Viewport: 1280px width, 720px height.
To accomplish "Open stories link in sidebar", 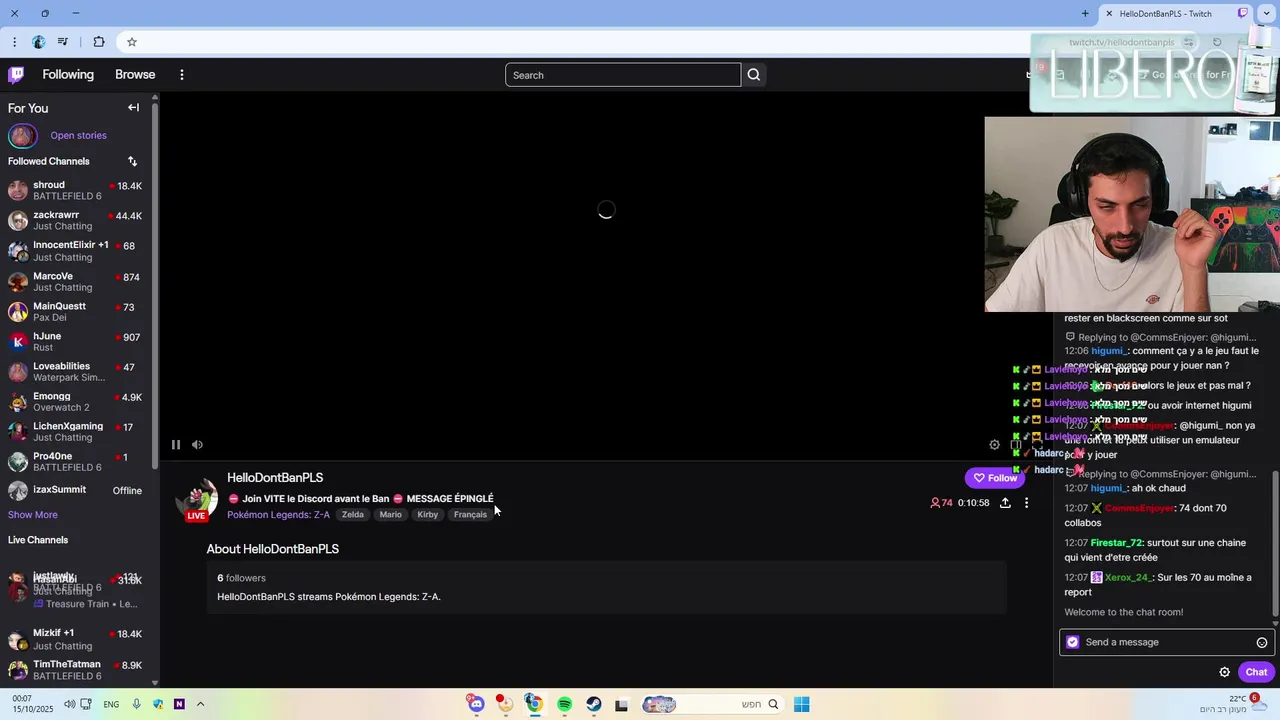I will coord(78,136).
